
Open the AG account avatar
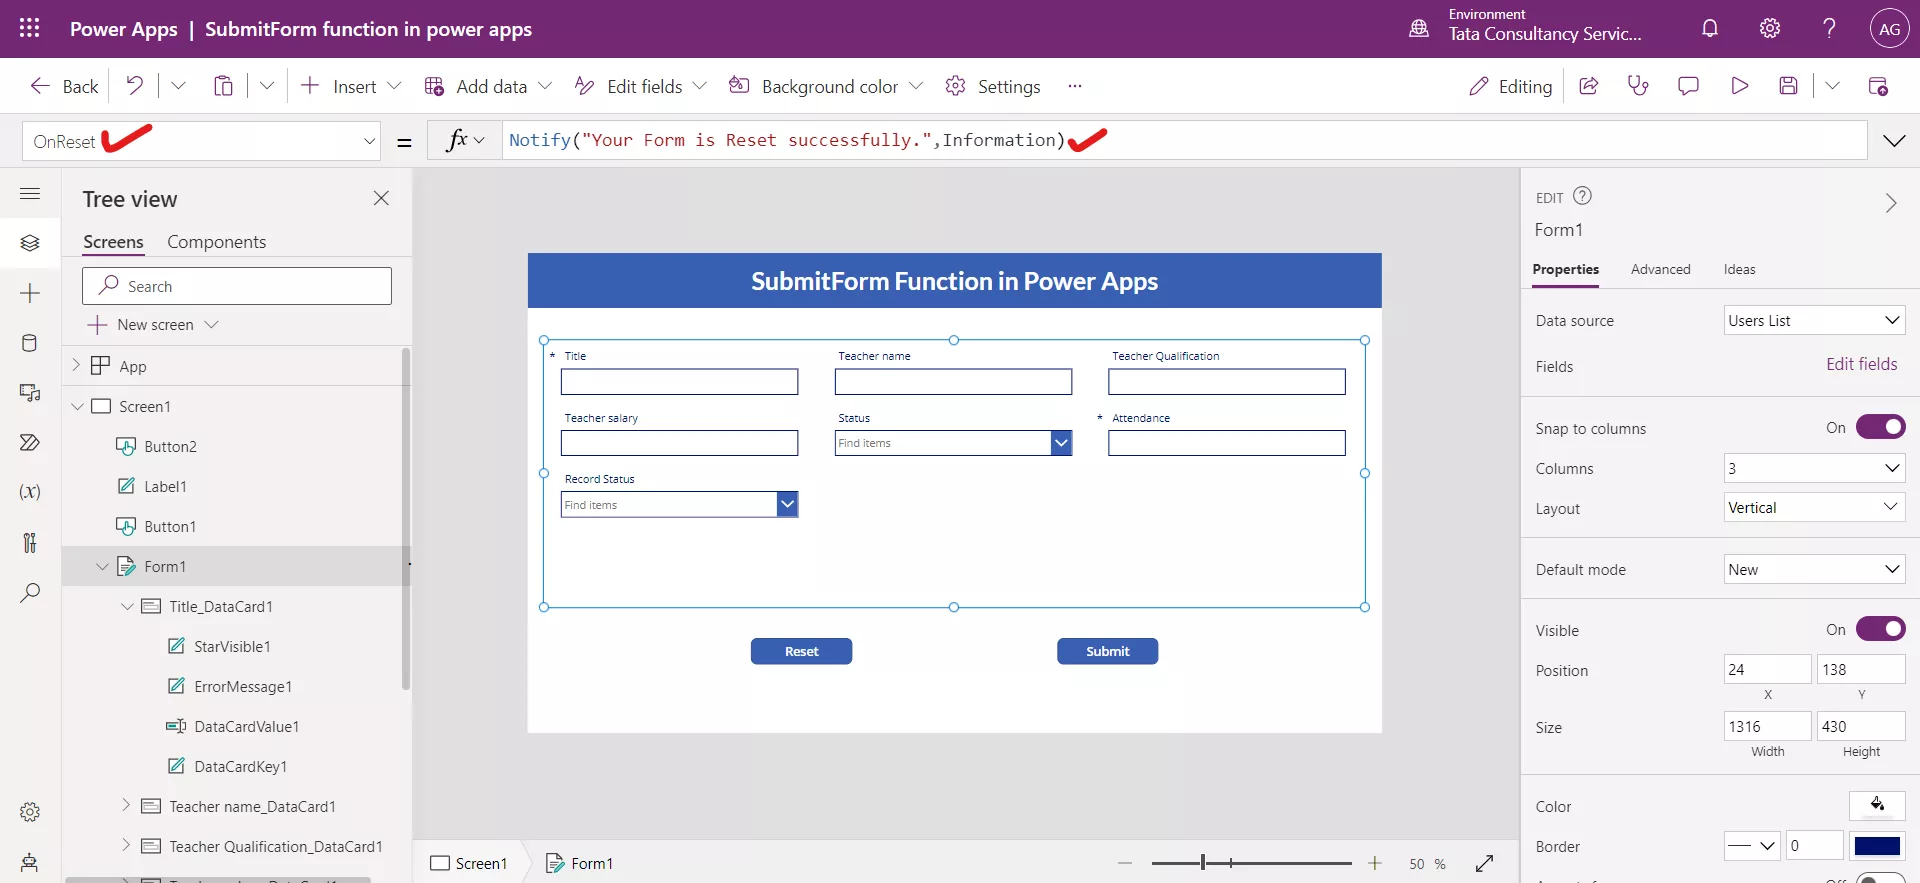click(x=1889, y=29)
